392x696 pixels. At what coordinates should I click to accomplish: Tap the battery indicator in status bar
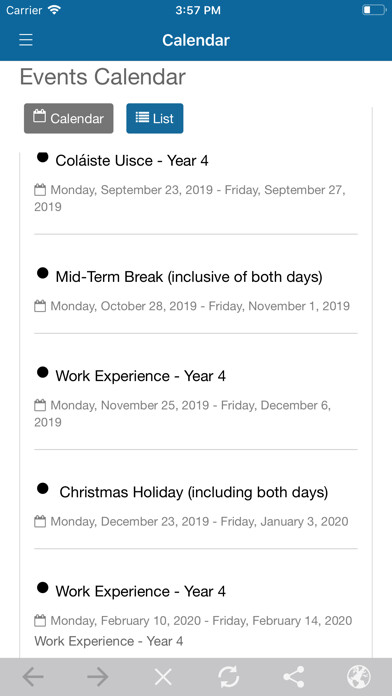[374, 10]
